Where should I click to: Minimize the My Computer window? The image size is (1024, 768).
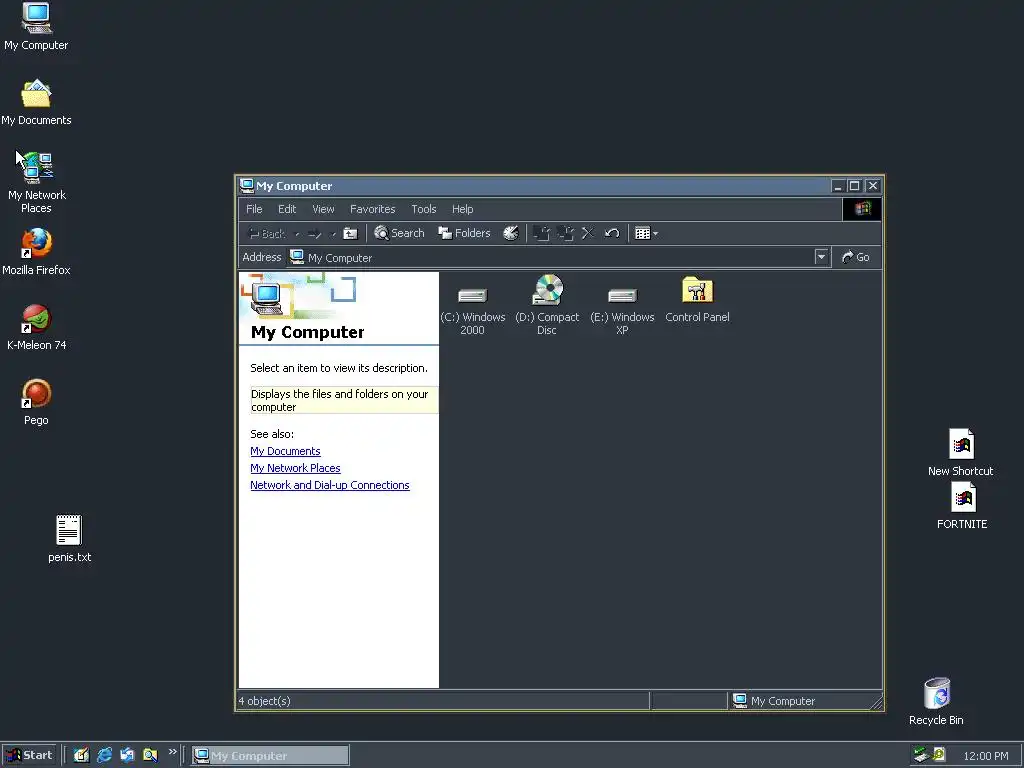[838, 186]
